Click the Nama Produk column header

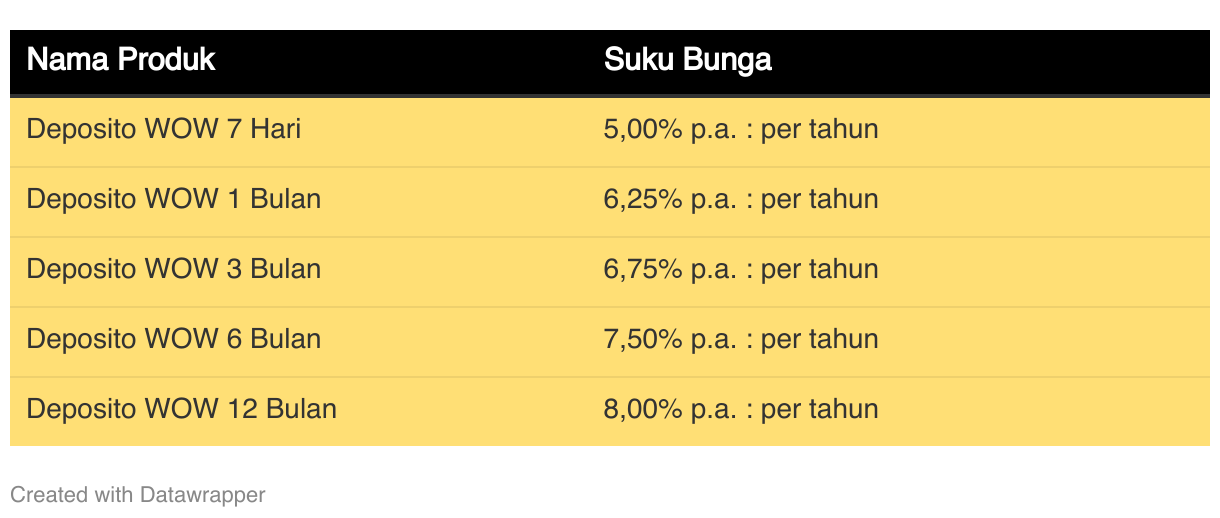121,60
